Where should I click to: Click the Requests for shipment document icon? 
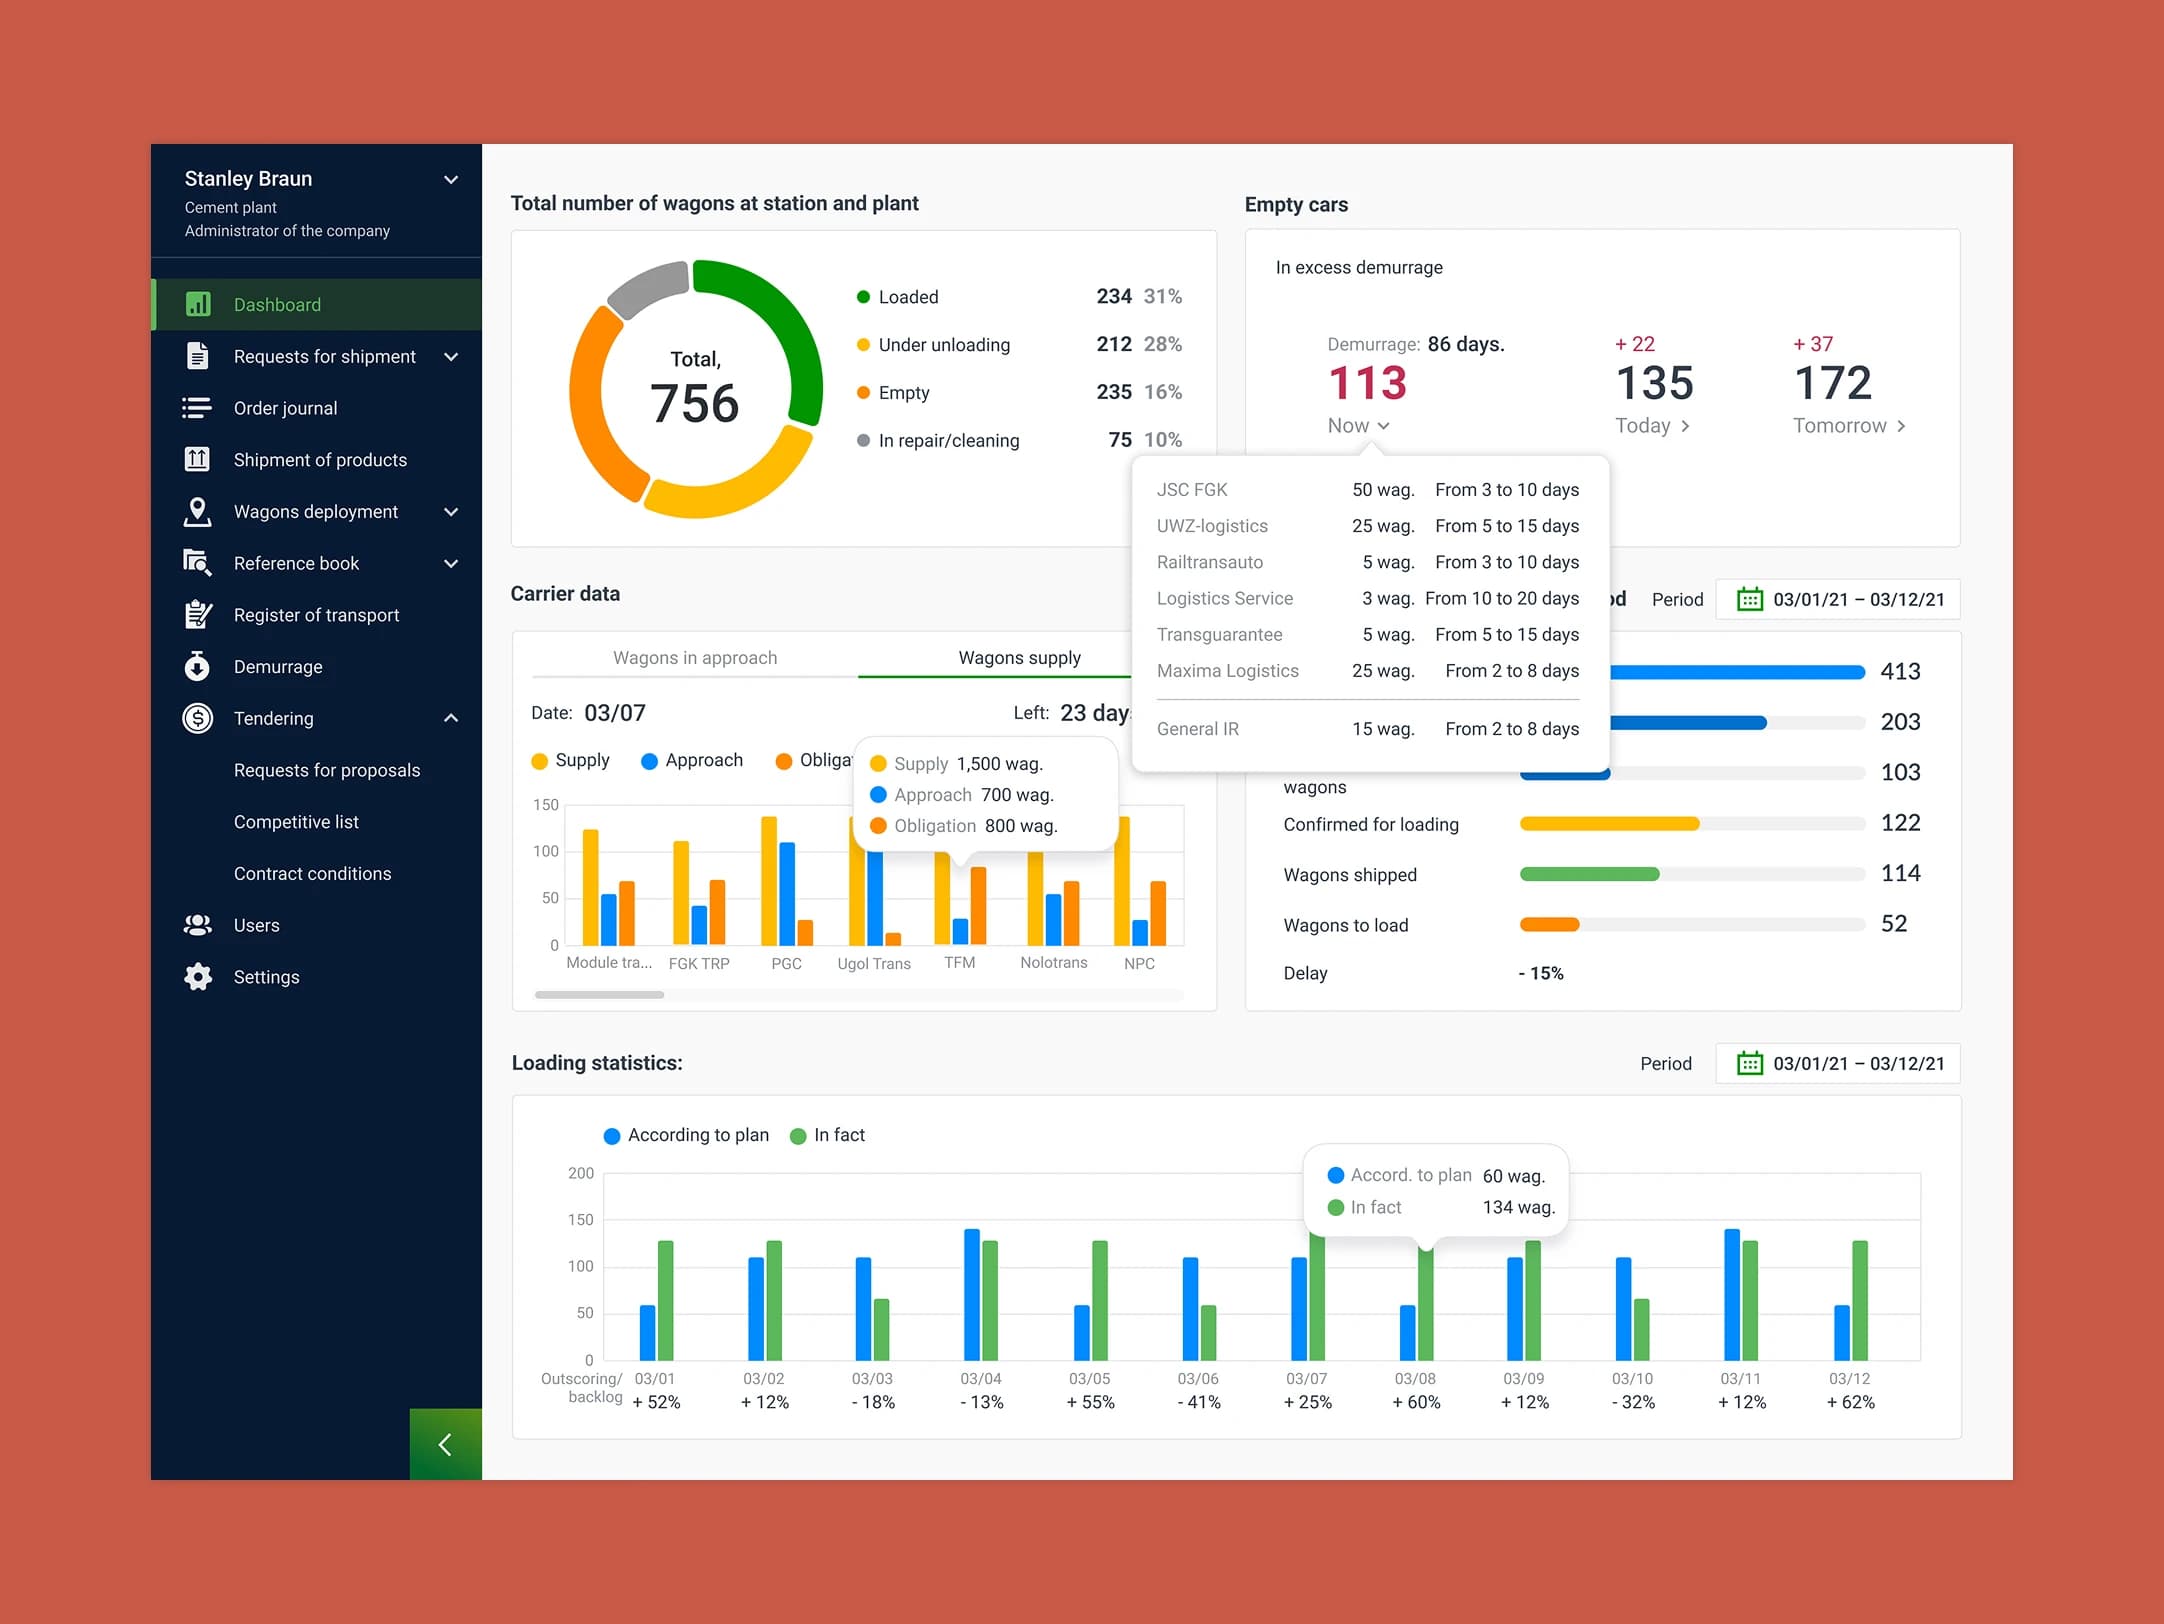(x=198, y=356)
